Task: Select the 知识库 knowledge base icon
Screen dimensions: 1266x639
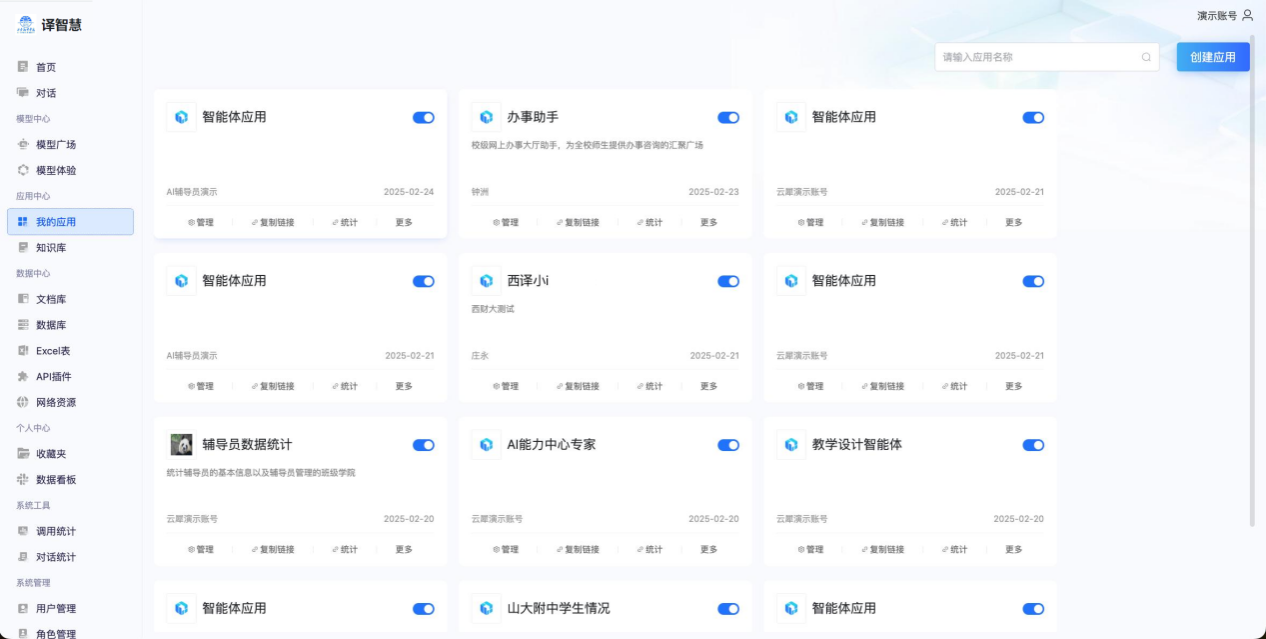Action: point(23,247)
